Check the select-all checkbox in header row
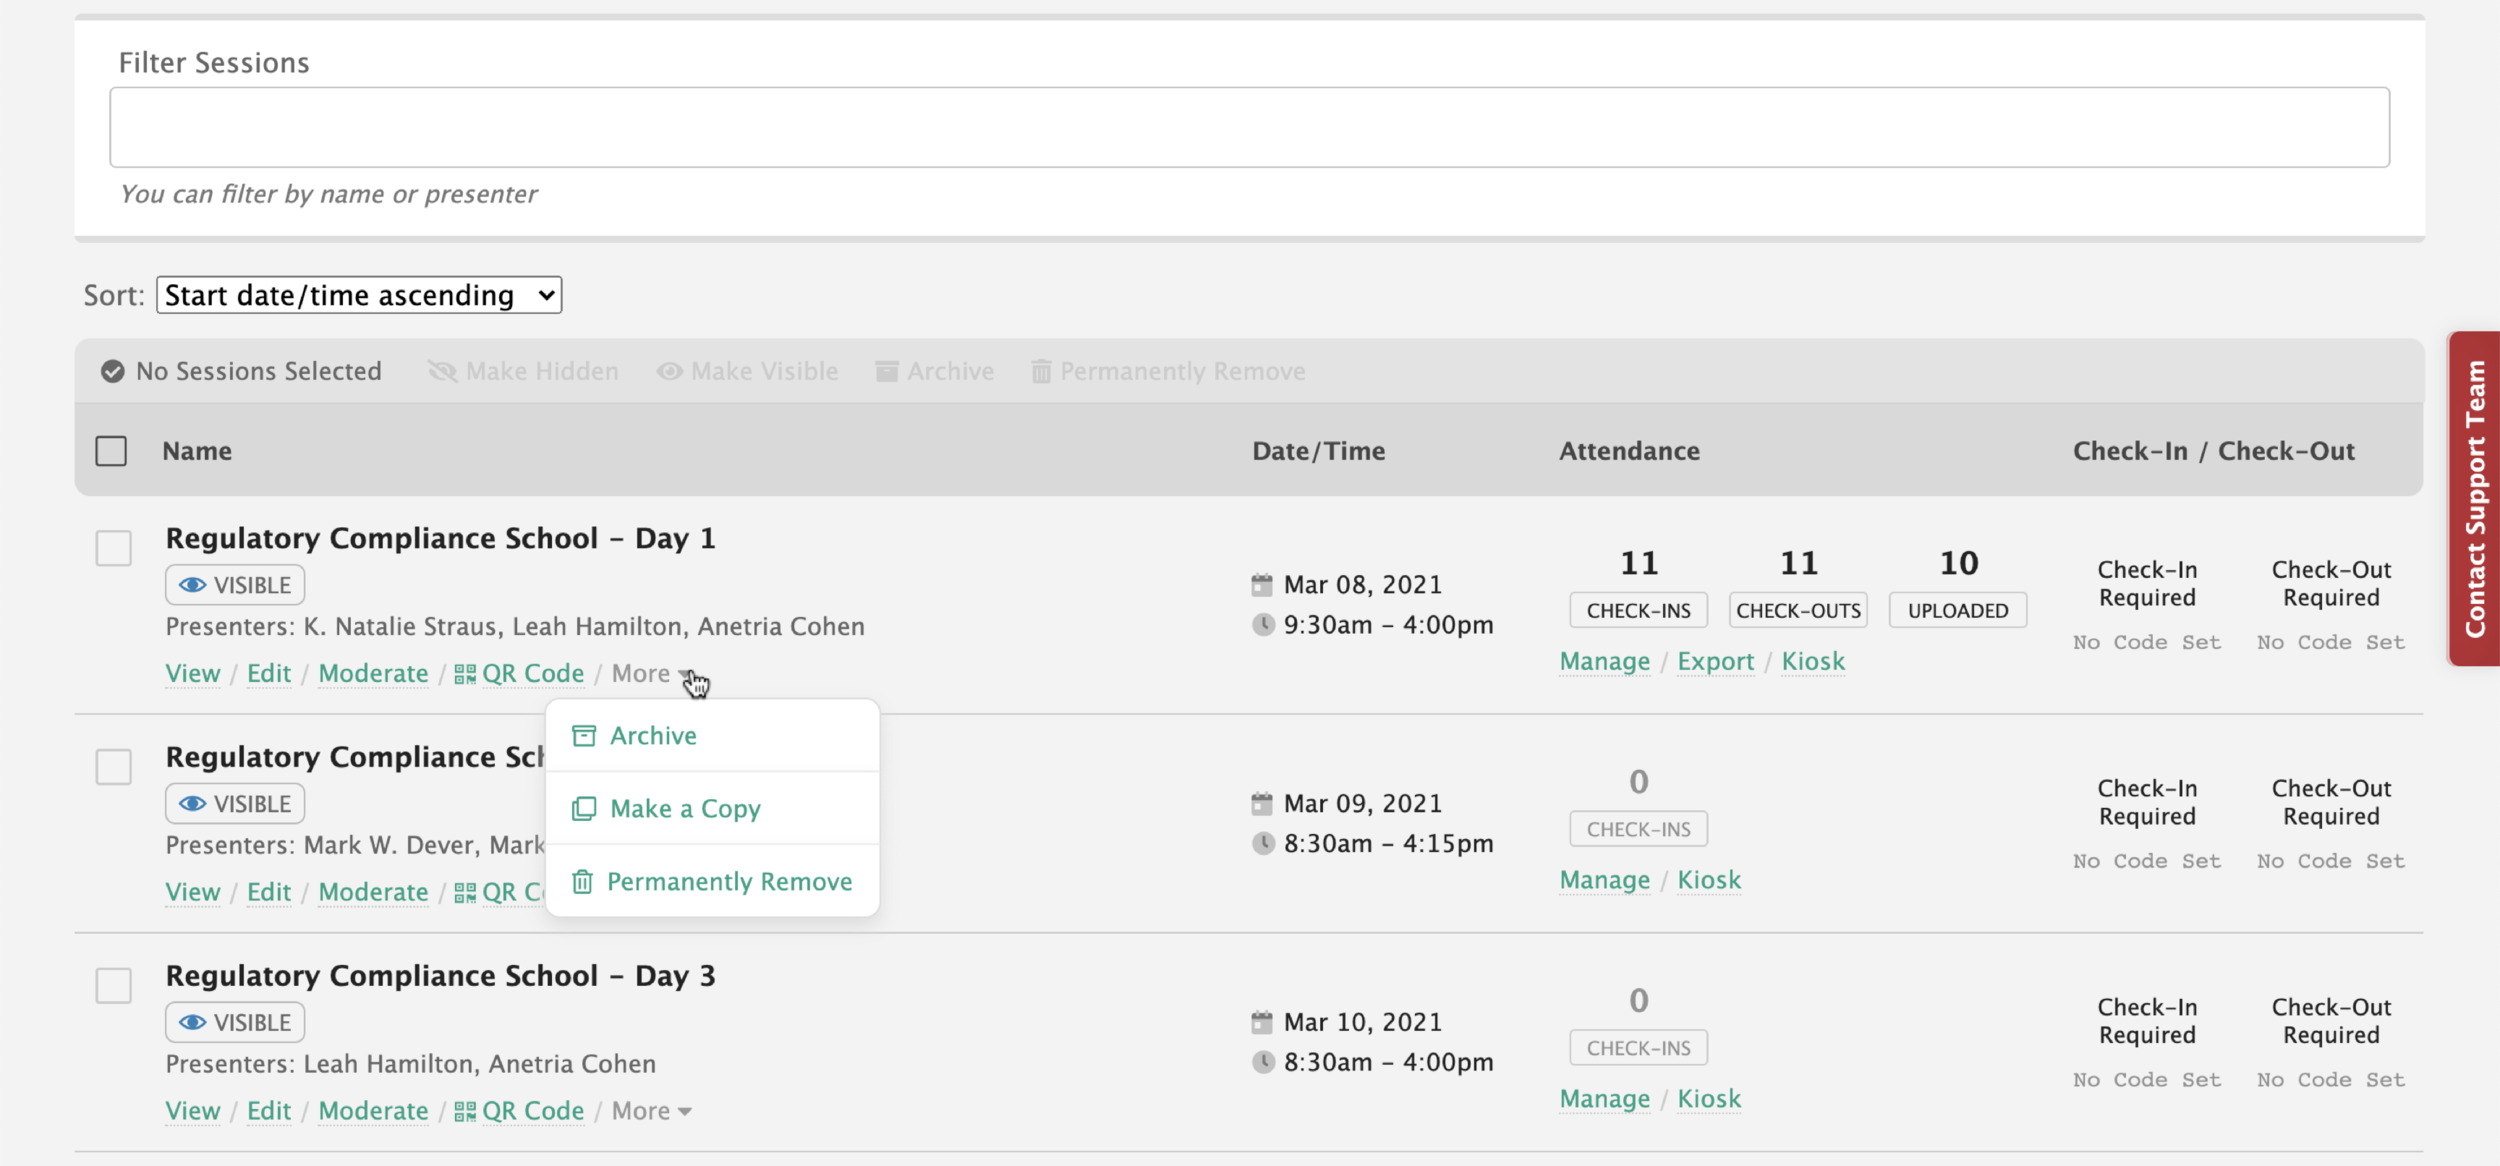This screenshot has height=1166, width=2500. click(x=111, y=451)
